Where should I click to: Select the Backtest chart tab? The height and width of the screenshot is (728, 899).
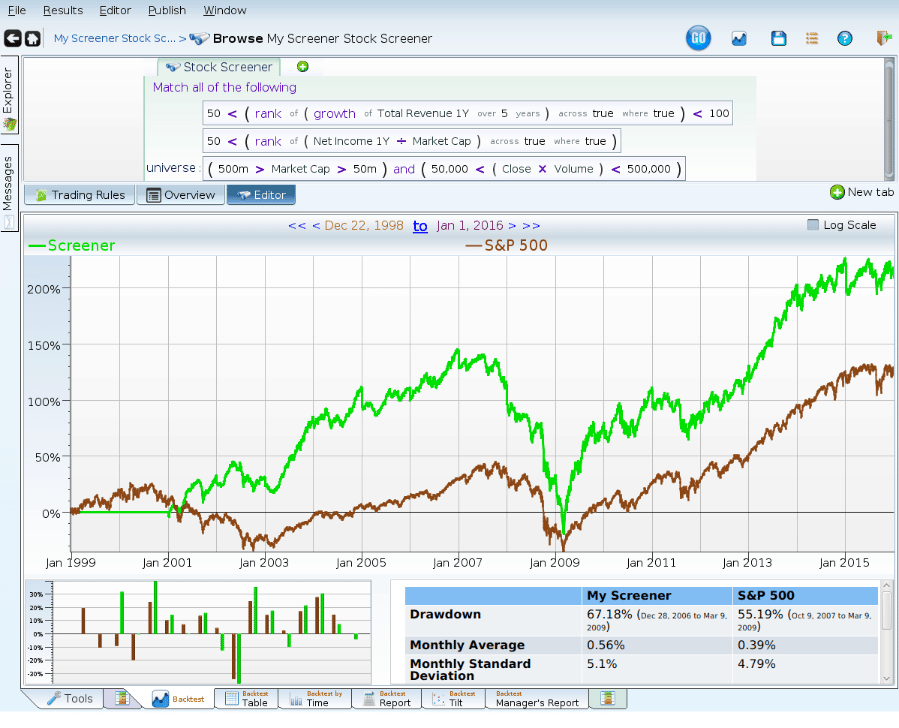[x=178, y=699]
